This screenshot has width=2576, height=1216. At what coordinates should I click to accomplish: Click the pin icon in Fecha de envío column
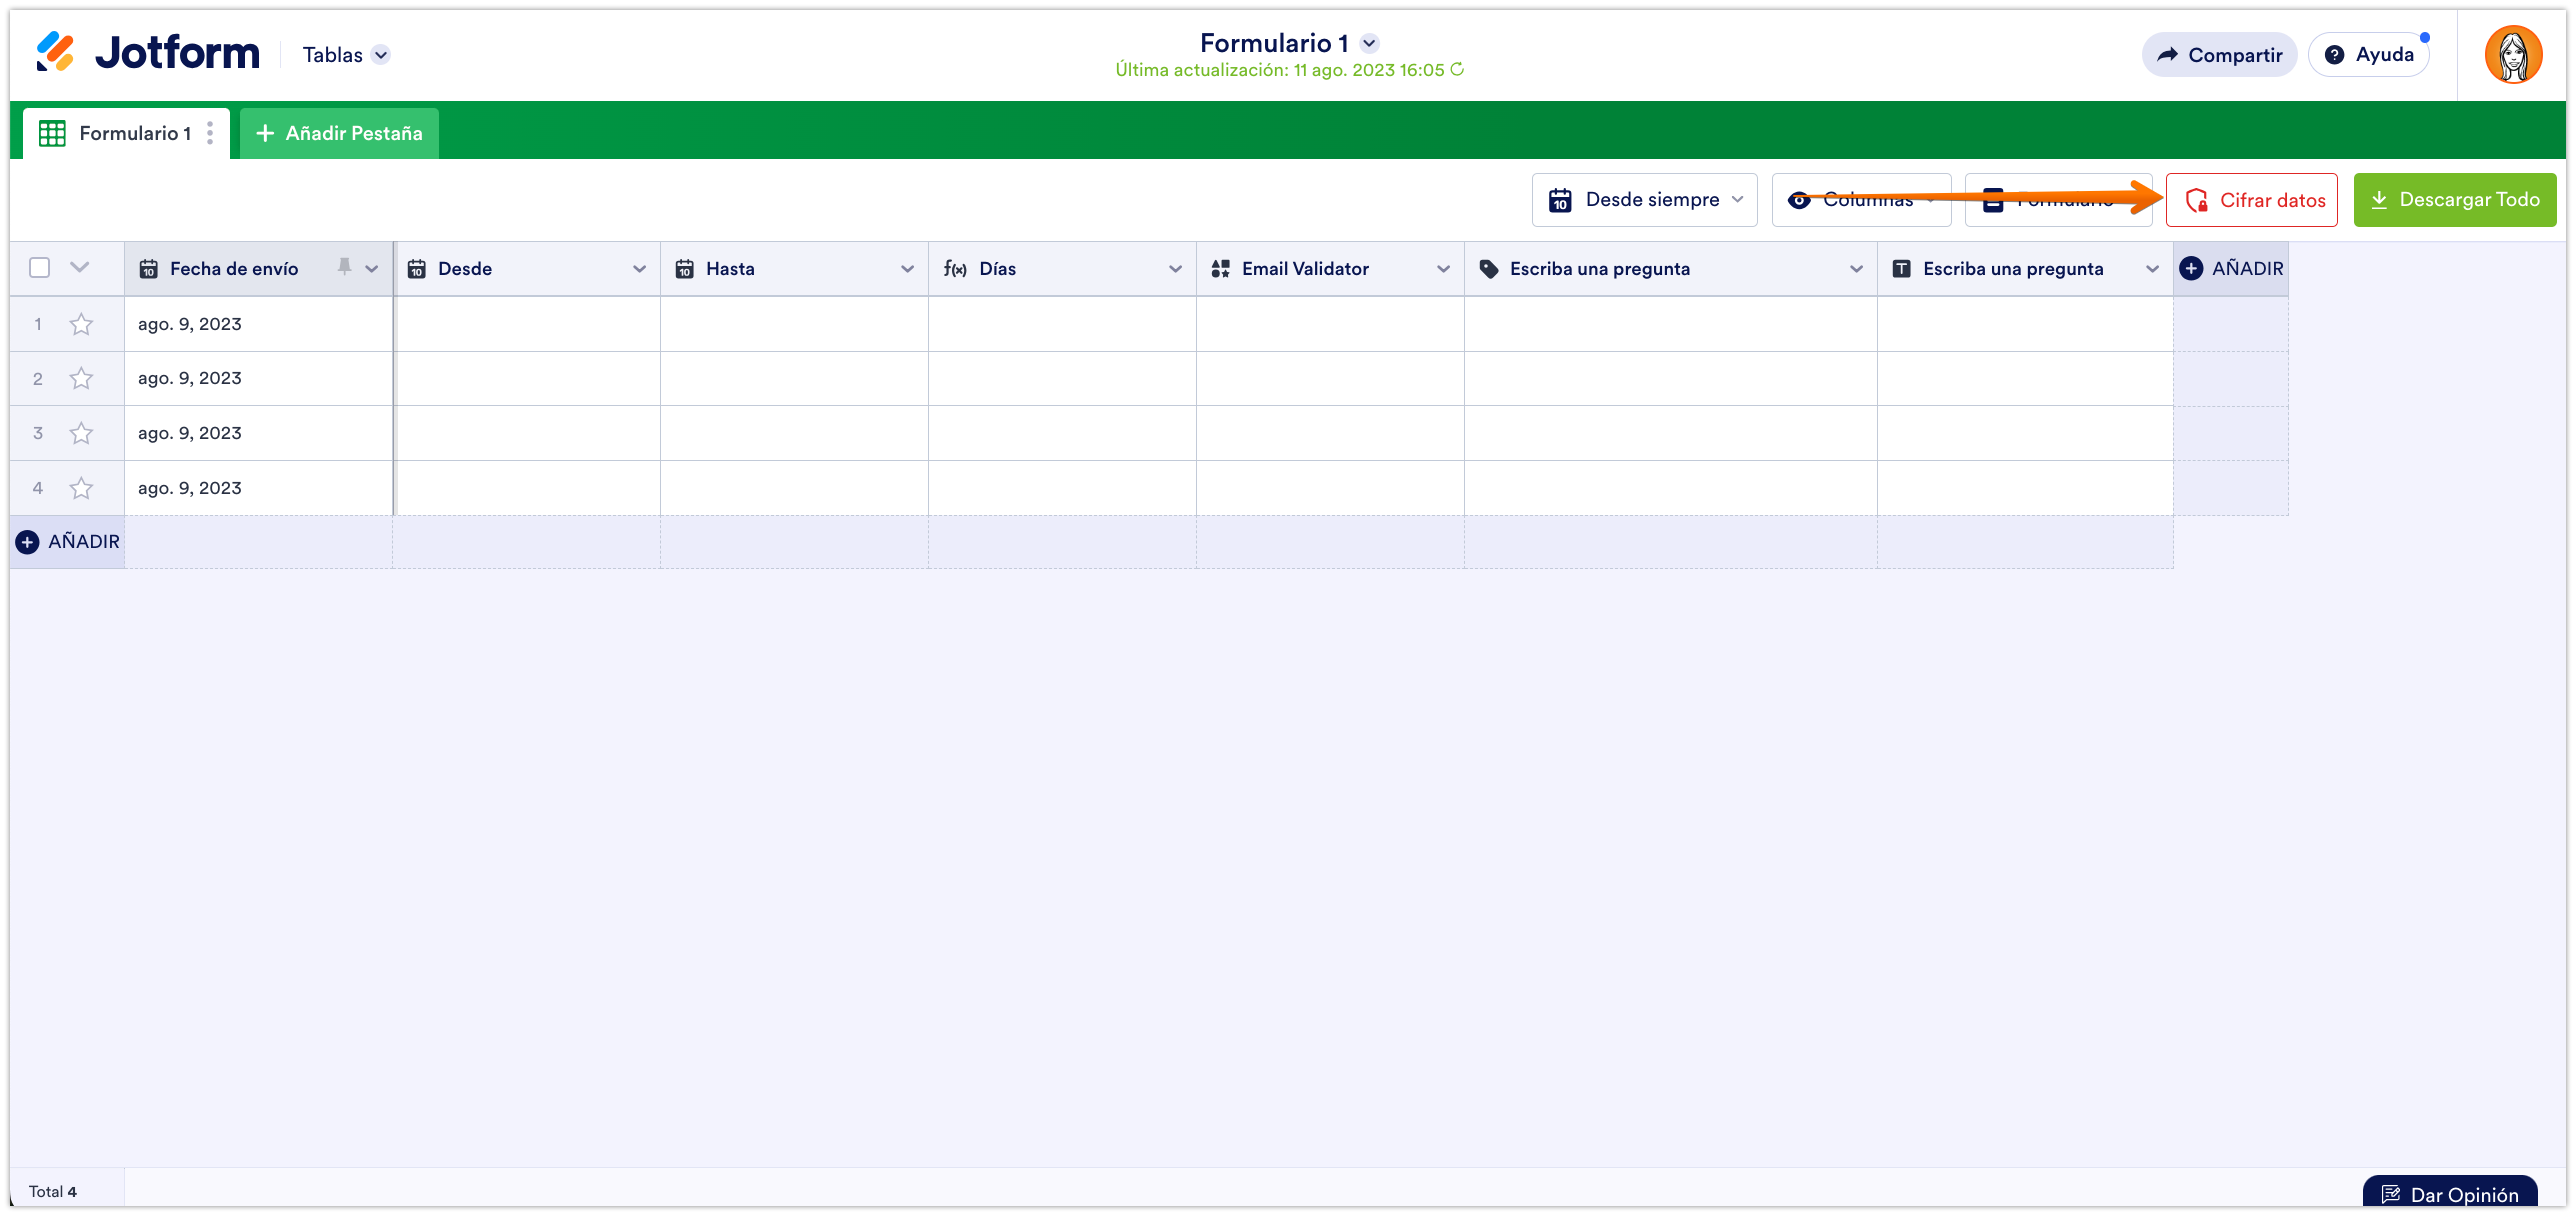tap(344, 267)
